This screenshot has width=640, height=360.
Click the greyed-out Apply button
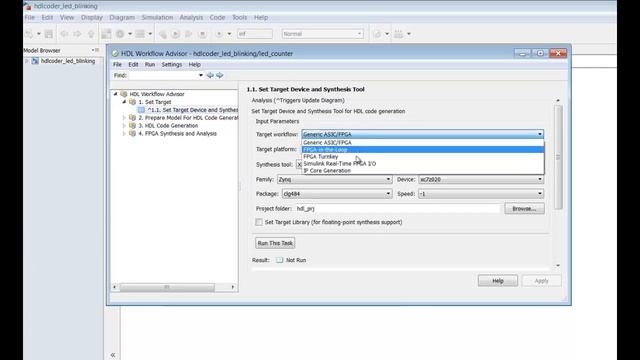coord(541,281)
